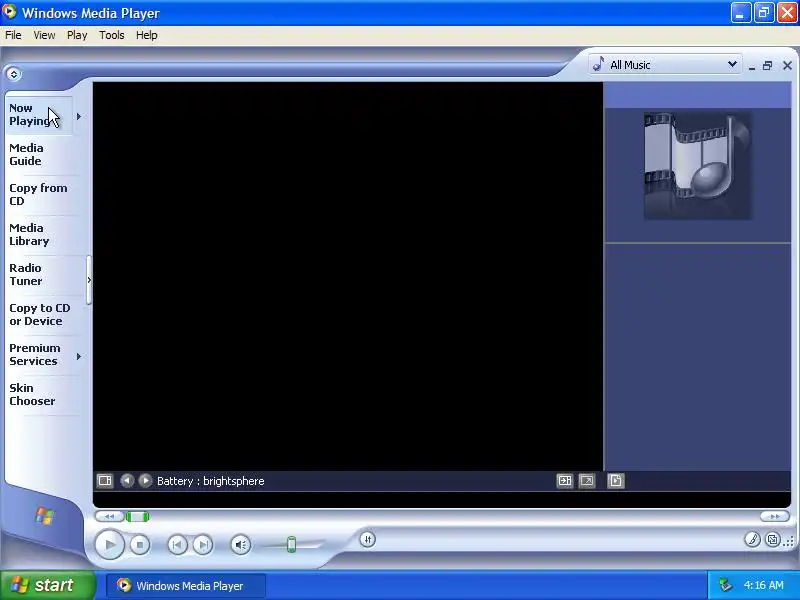The width and height of the screenshot is (800, 600).
Task: Select Windows Media Player taskbar button
Action: [x=186, y=586]
